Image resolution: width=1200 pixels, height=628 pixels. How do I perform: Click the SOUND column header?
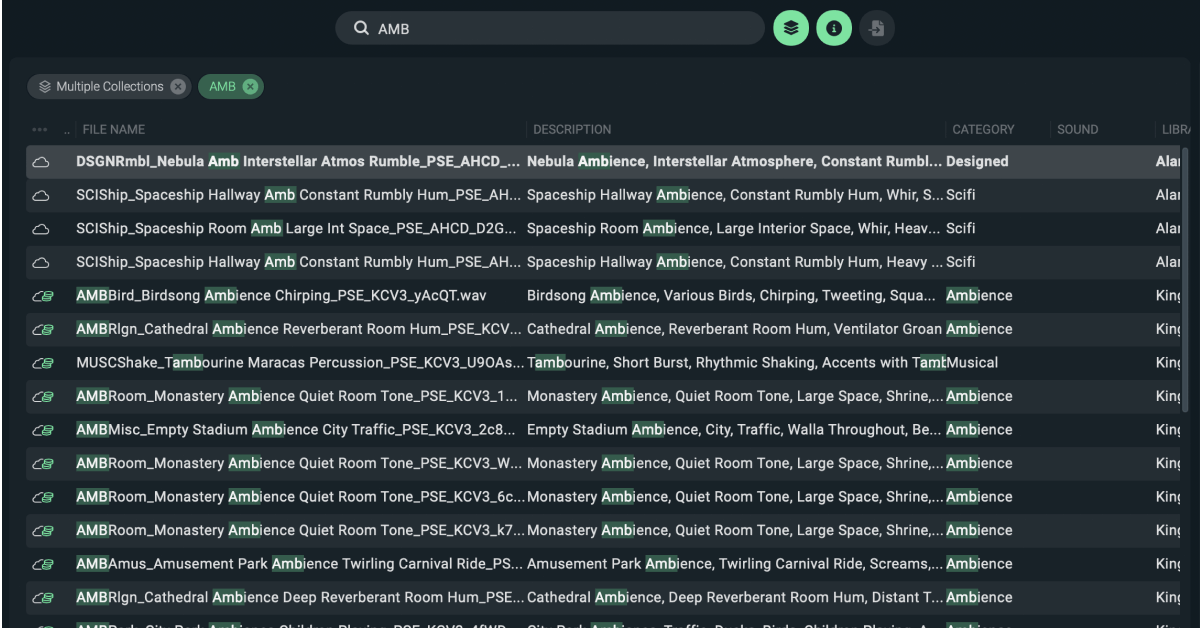[x=1077, y=129]
